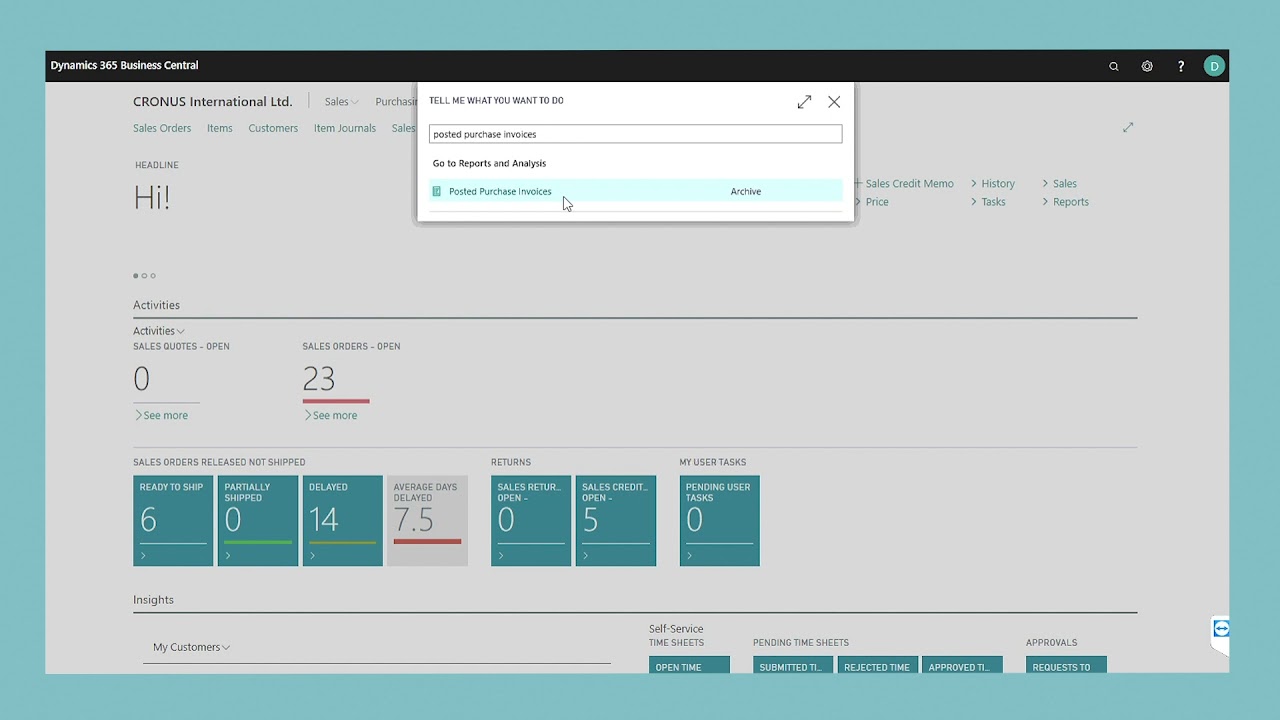Image resolution: width=1280 pixels, height=720 pixels.
Task: Open the Items navigation link
Action: click(220, 128)
